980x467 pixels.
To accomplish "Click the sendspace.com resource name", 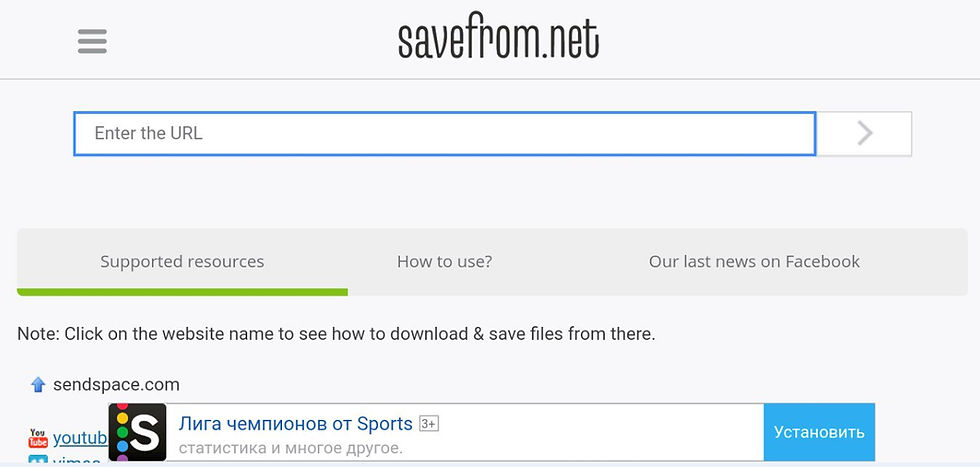I will [116, 384].
